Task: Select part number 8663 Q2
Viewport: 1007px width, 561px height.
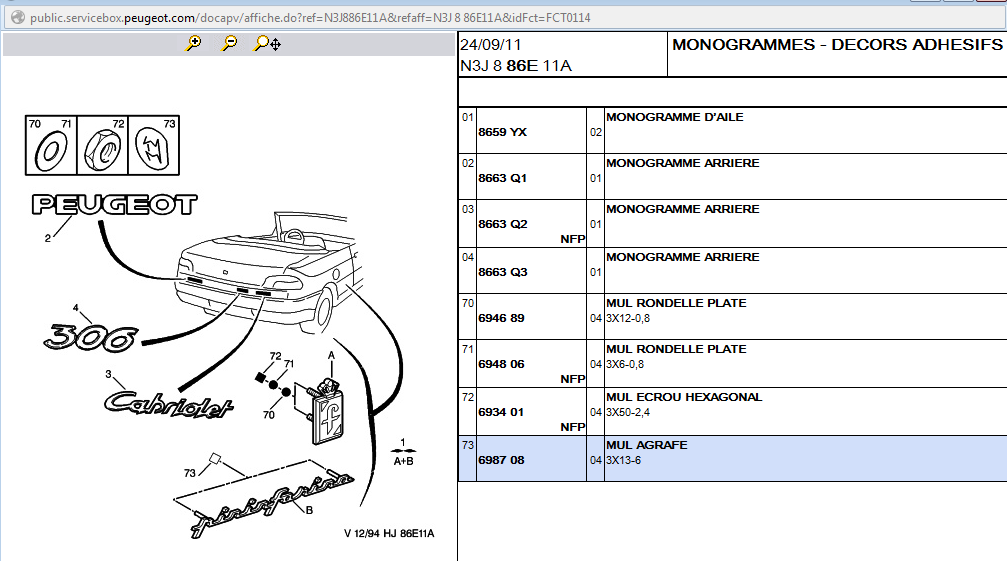Action: 502,224
